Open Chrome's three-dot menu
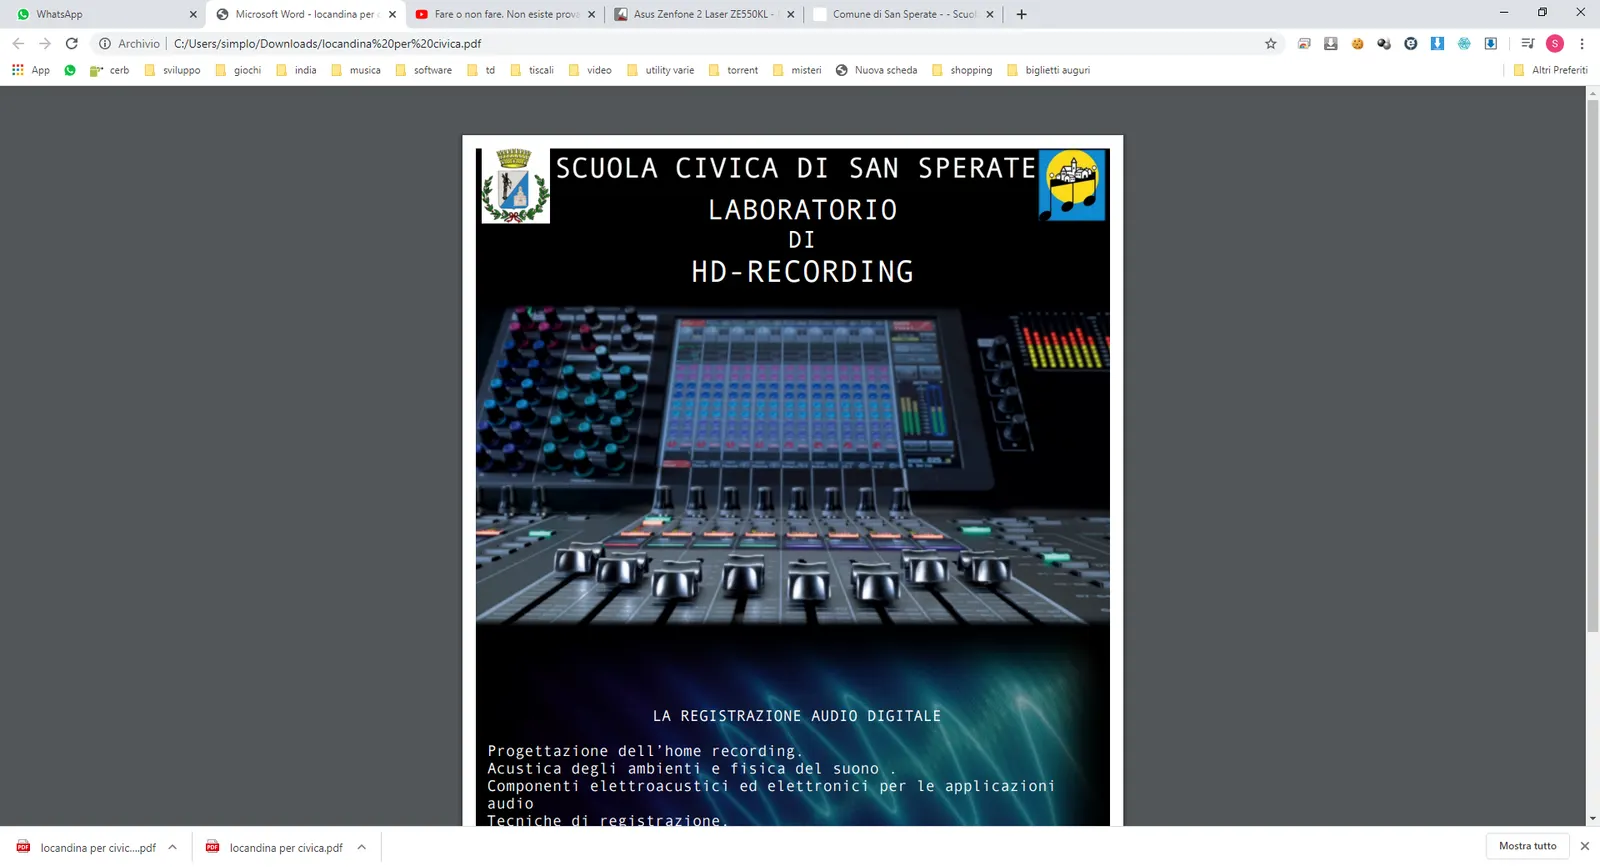The image size is (1600, 867). (1582, 44)
